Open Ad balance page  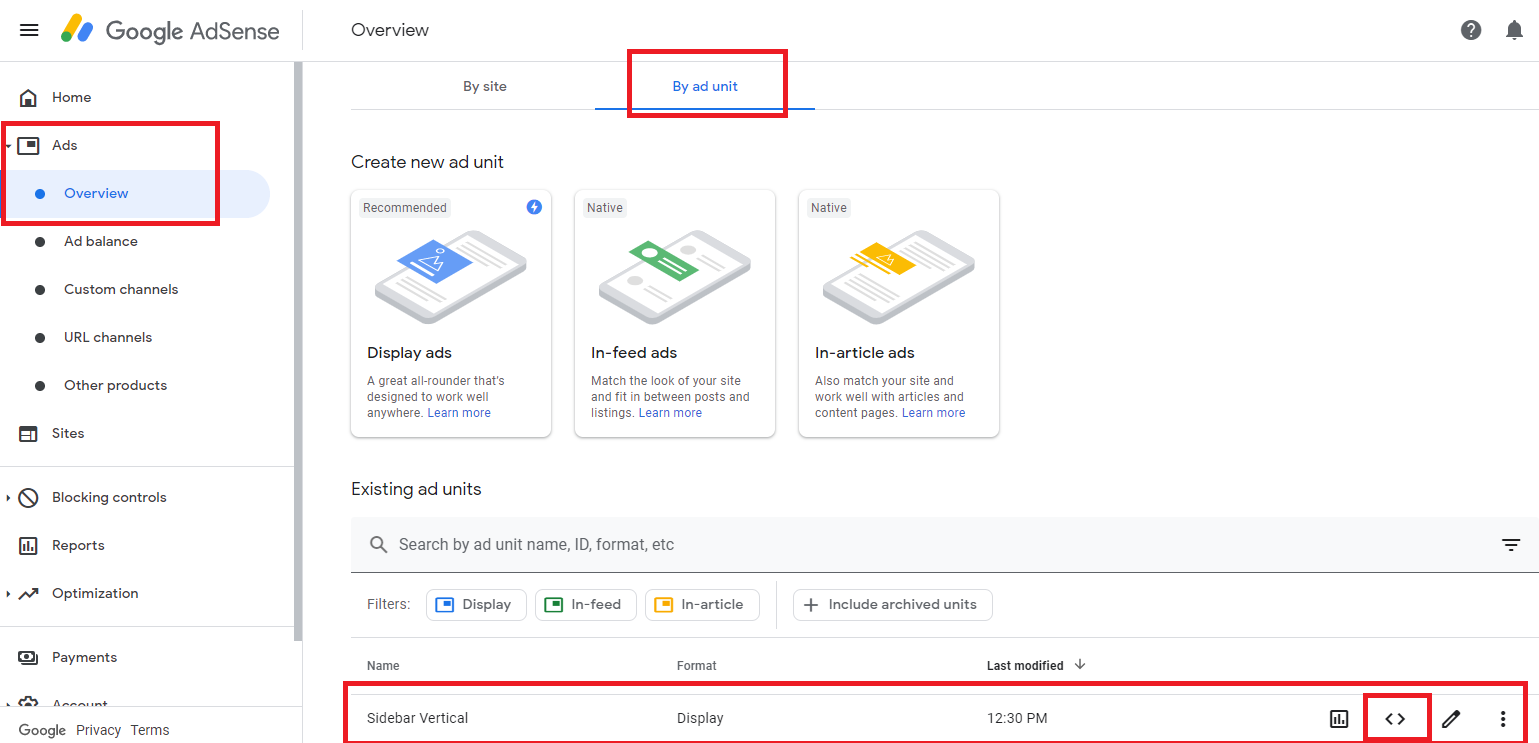pyautogui.click(x=101, y=241)
